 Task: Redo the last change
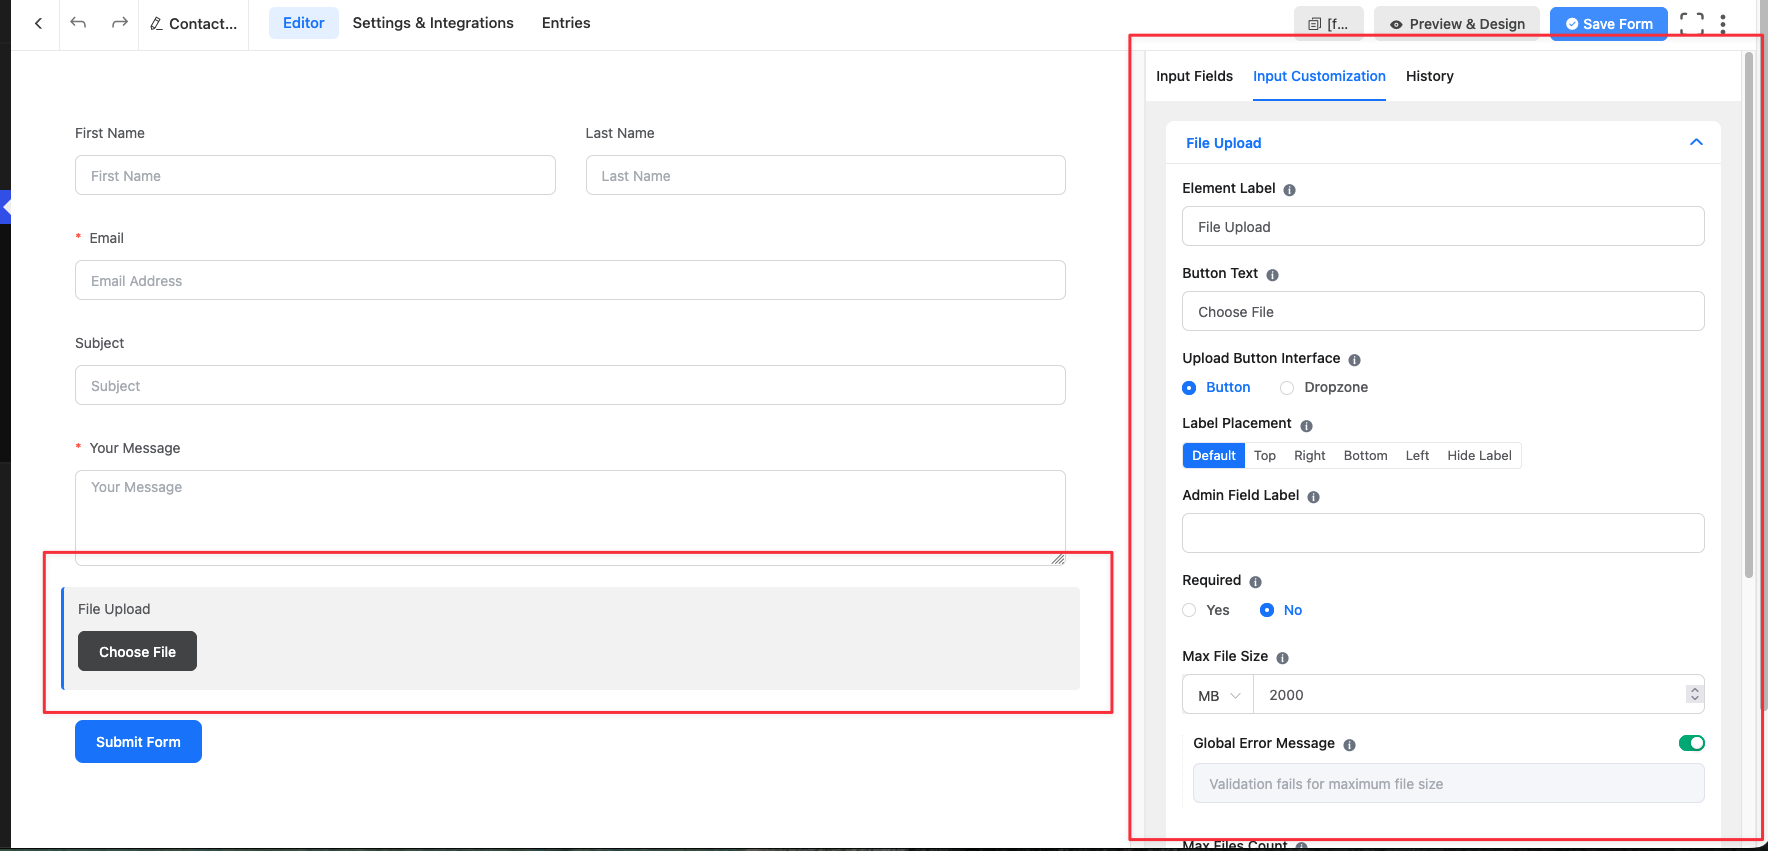119,23
